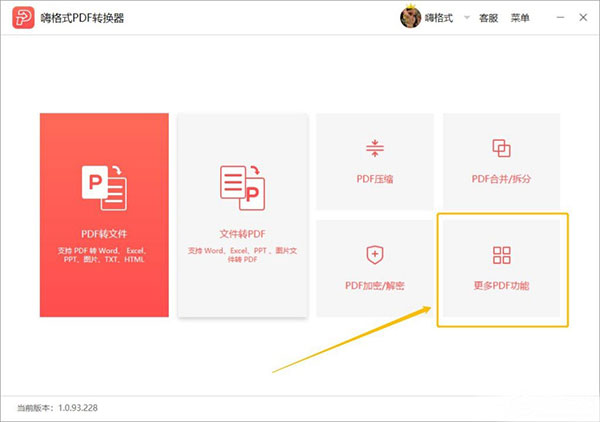Click the 更多PDF功能 four-squares icon
The width and height of the screenshot is (600, 422).
(x=501, y=254)
